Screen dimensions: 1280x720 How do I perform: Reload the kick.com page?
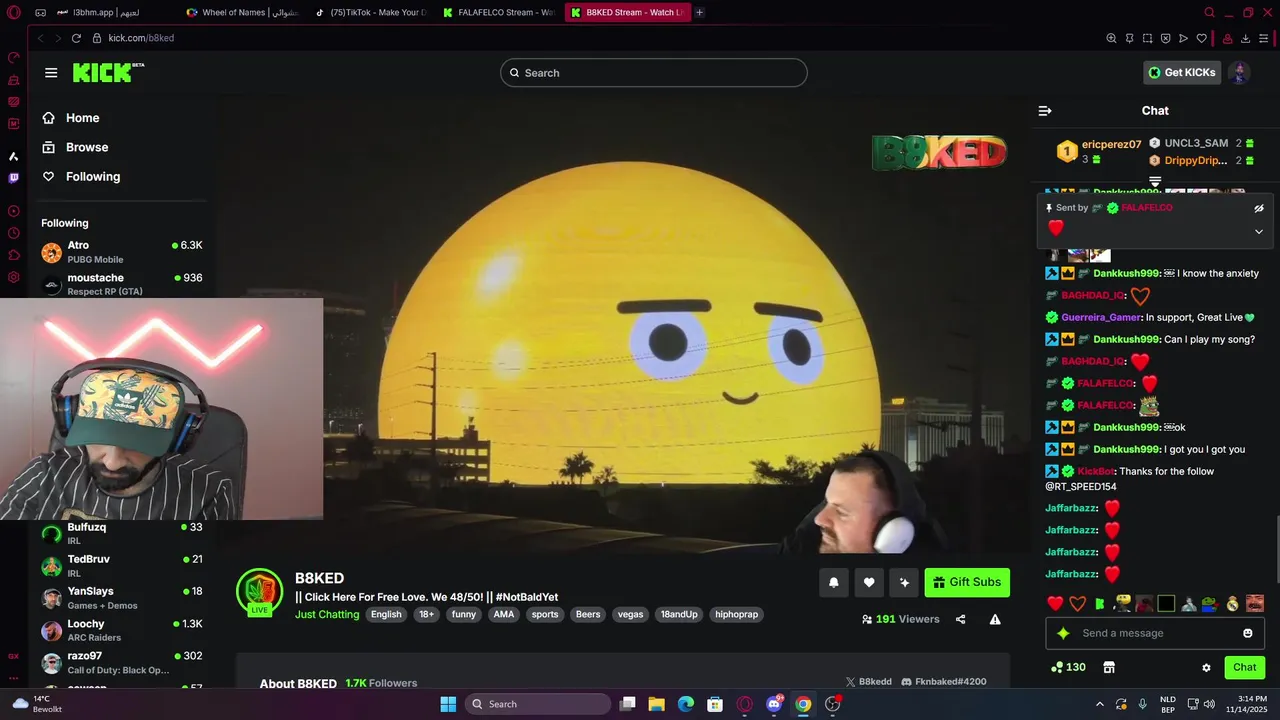tap(76, 38)
